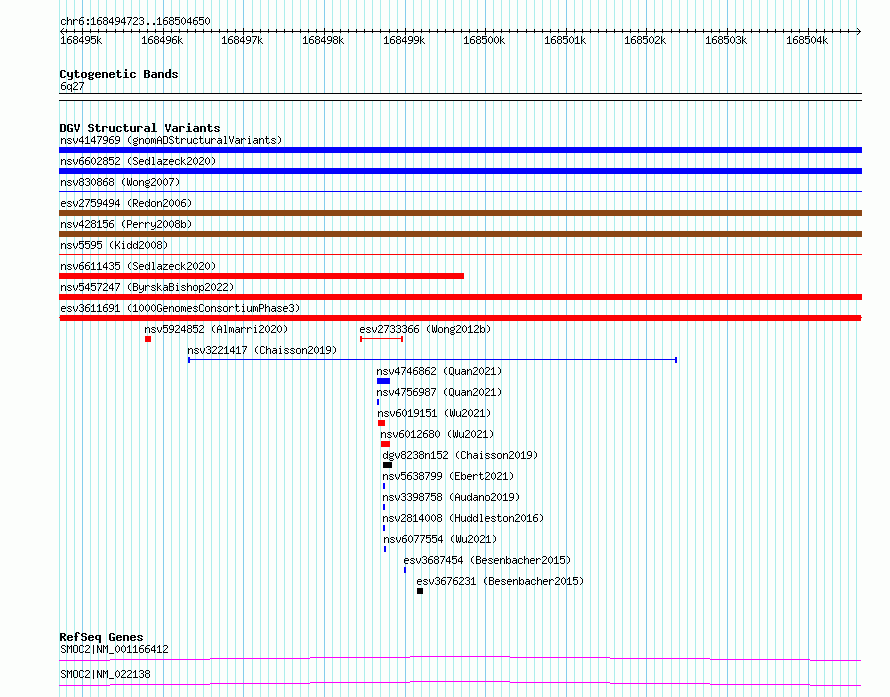Viewport: 890px width, 697px height.
Task: Click the 168500k ruler mark
Action: point(484,40)
